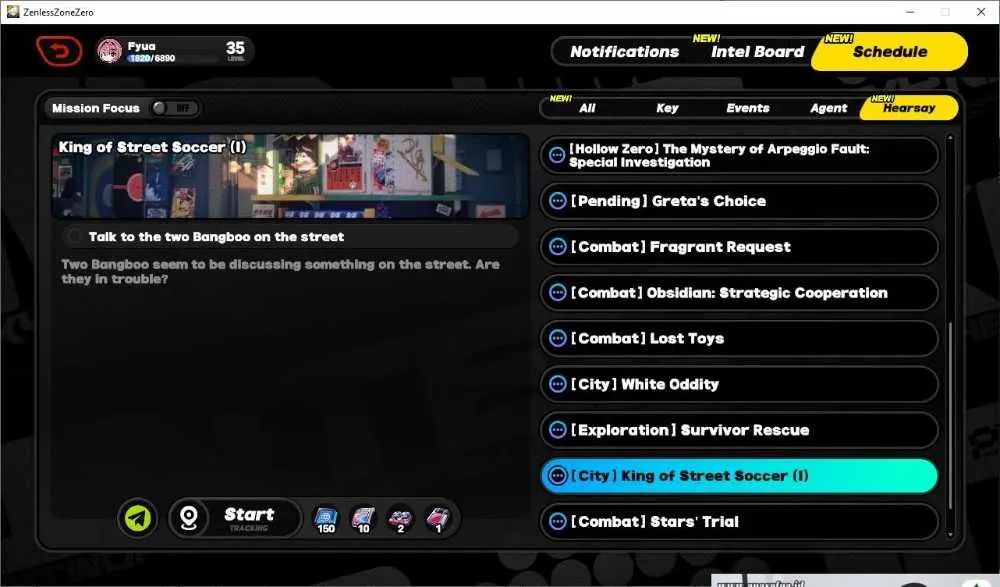
Task: Close the ZenlessZoneZero window
Action: pos(981,12)
